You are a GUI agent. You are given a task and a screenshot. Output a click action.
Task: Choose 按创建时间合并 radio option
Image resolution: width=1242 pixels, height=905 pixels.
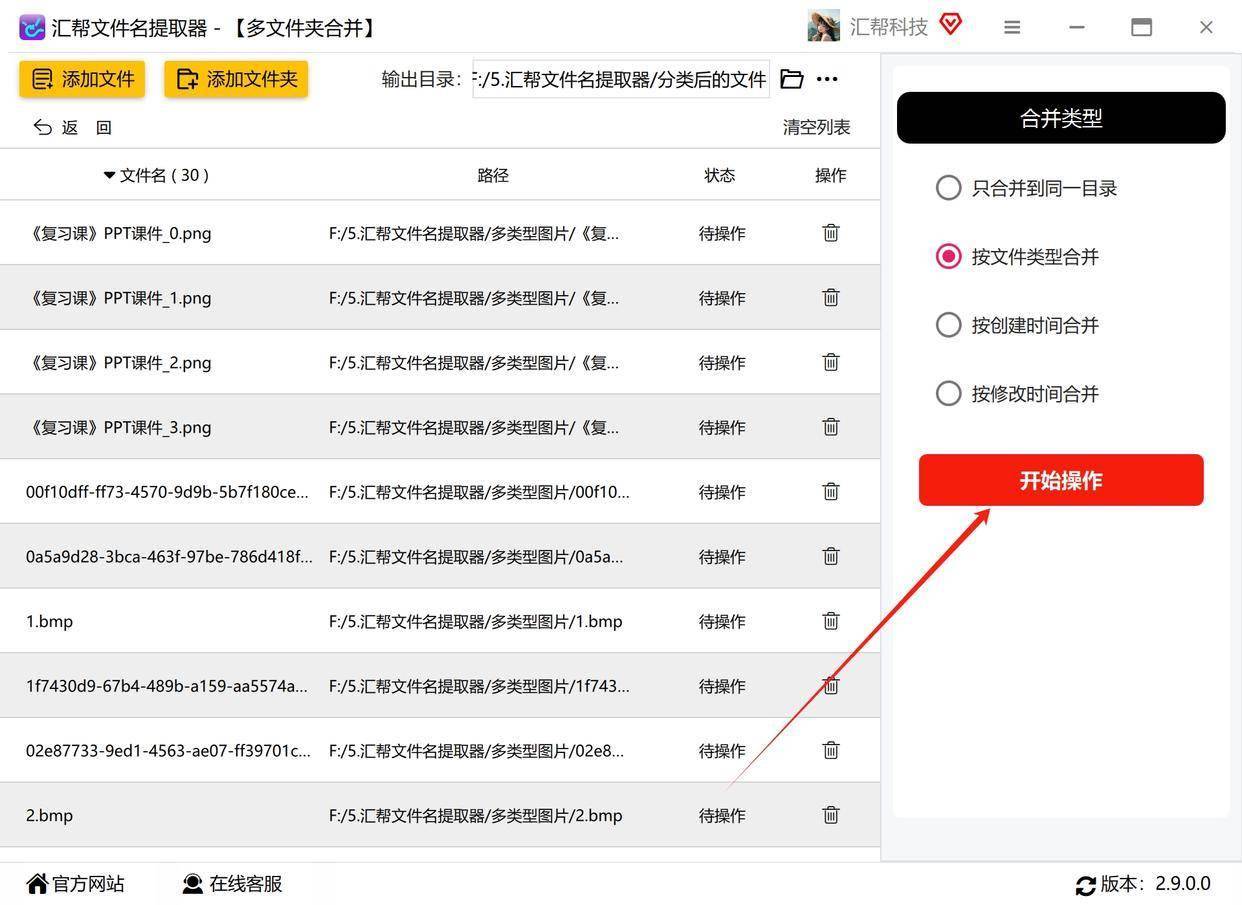click(948, 325)
